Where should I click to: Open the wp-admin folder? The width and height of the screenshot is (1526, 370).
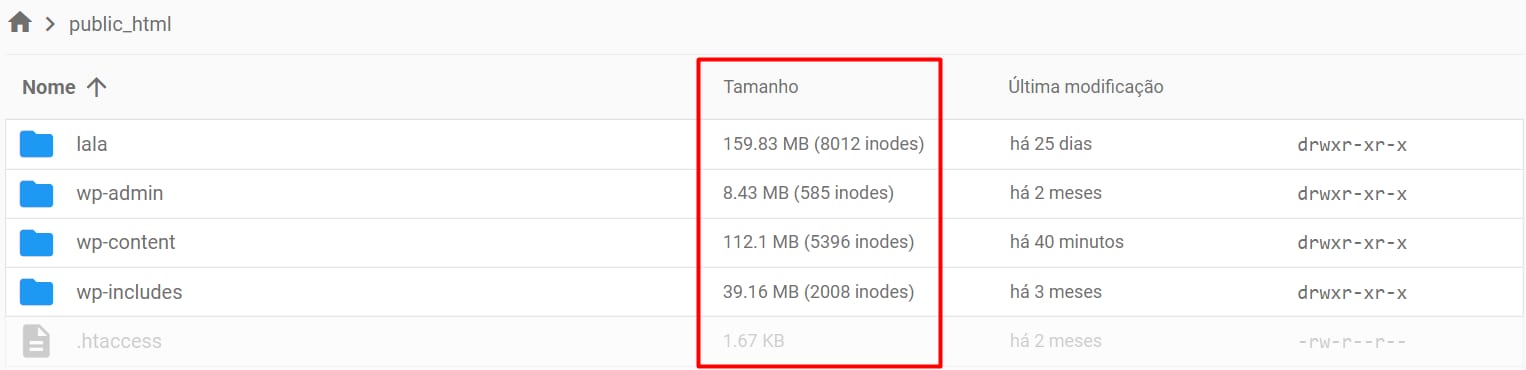coord(119,193)
